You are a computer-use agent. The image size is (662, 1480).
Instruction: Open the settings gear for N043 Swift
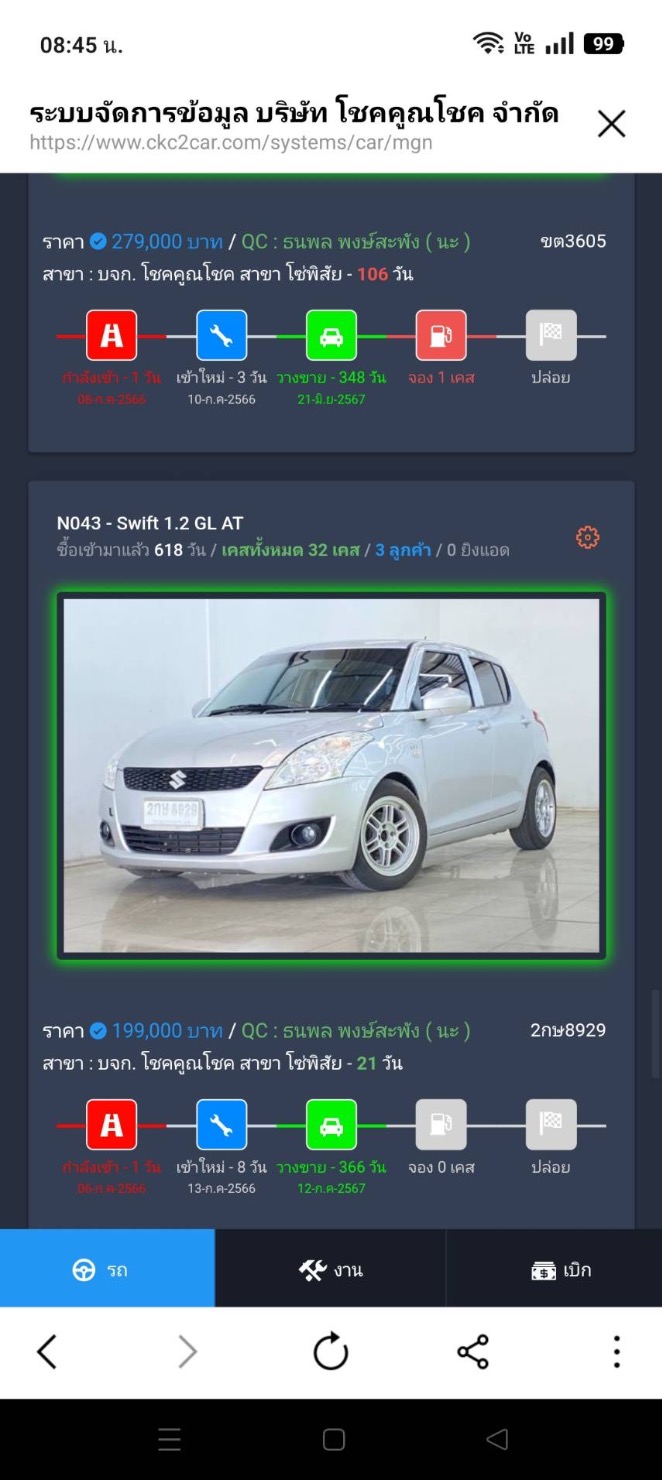click(x=587, y=538)
